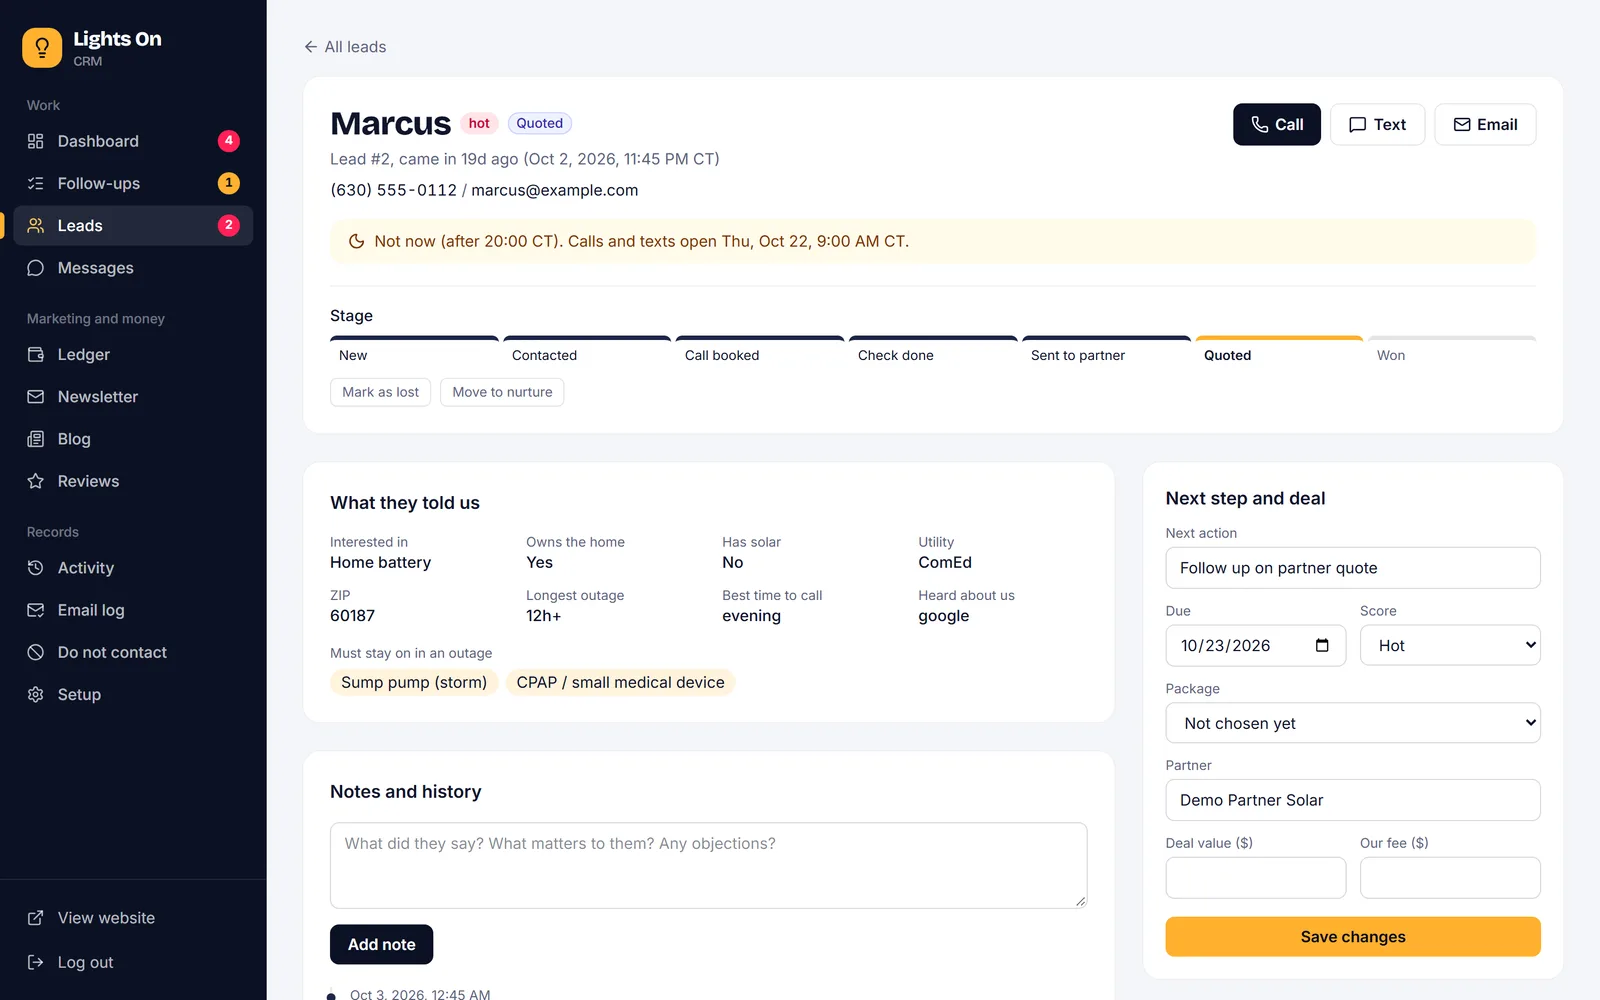Call Marcus with the Call button
This screenshot has width=1600, height=1000.
coord(1277,125)
